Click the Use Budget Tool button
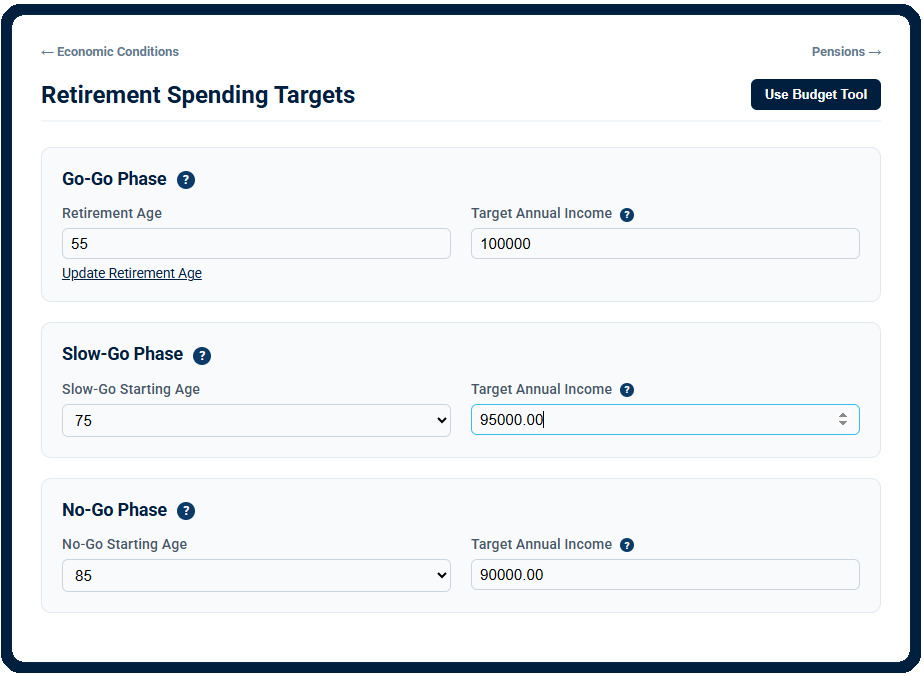Image resolution: width=924 pixels, height=676 pixels. 816,94
